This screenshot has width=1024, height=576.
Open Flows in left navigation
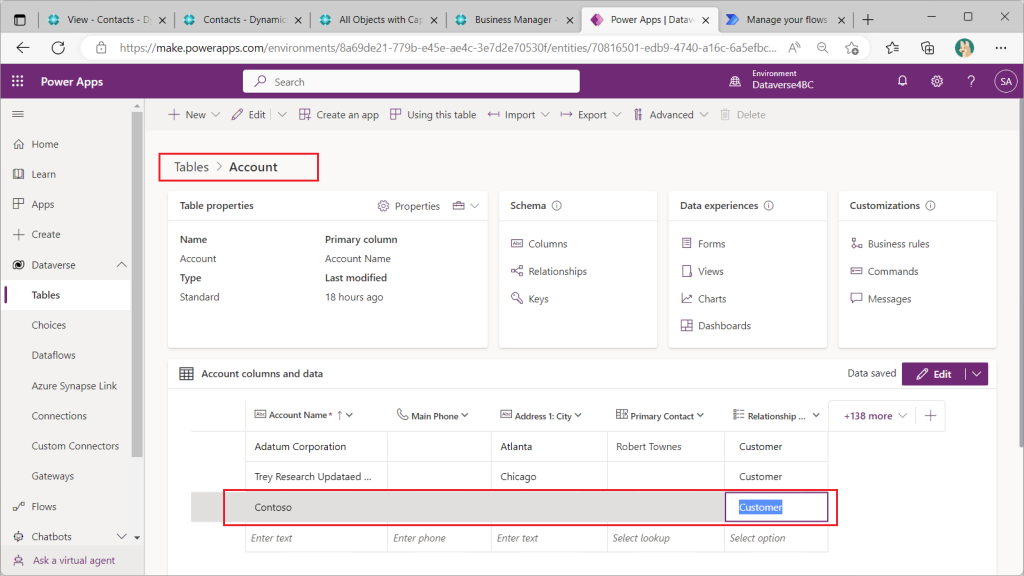(43, 507)
